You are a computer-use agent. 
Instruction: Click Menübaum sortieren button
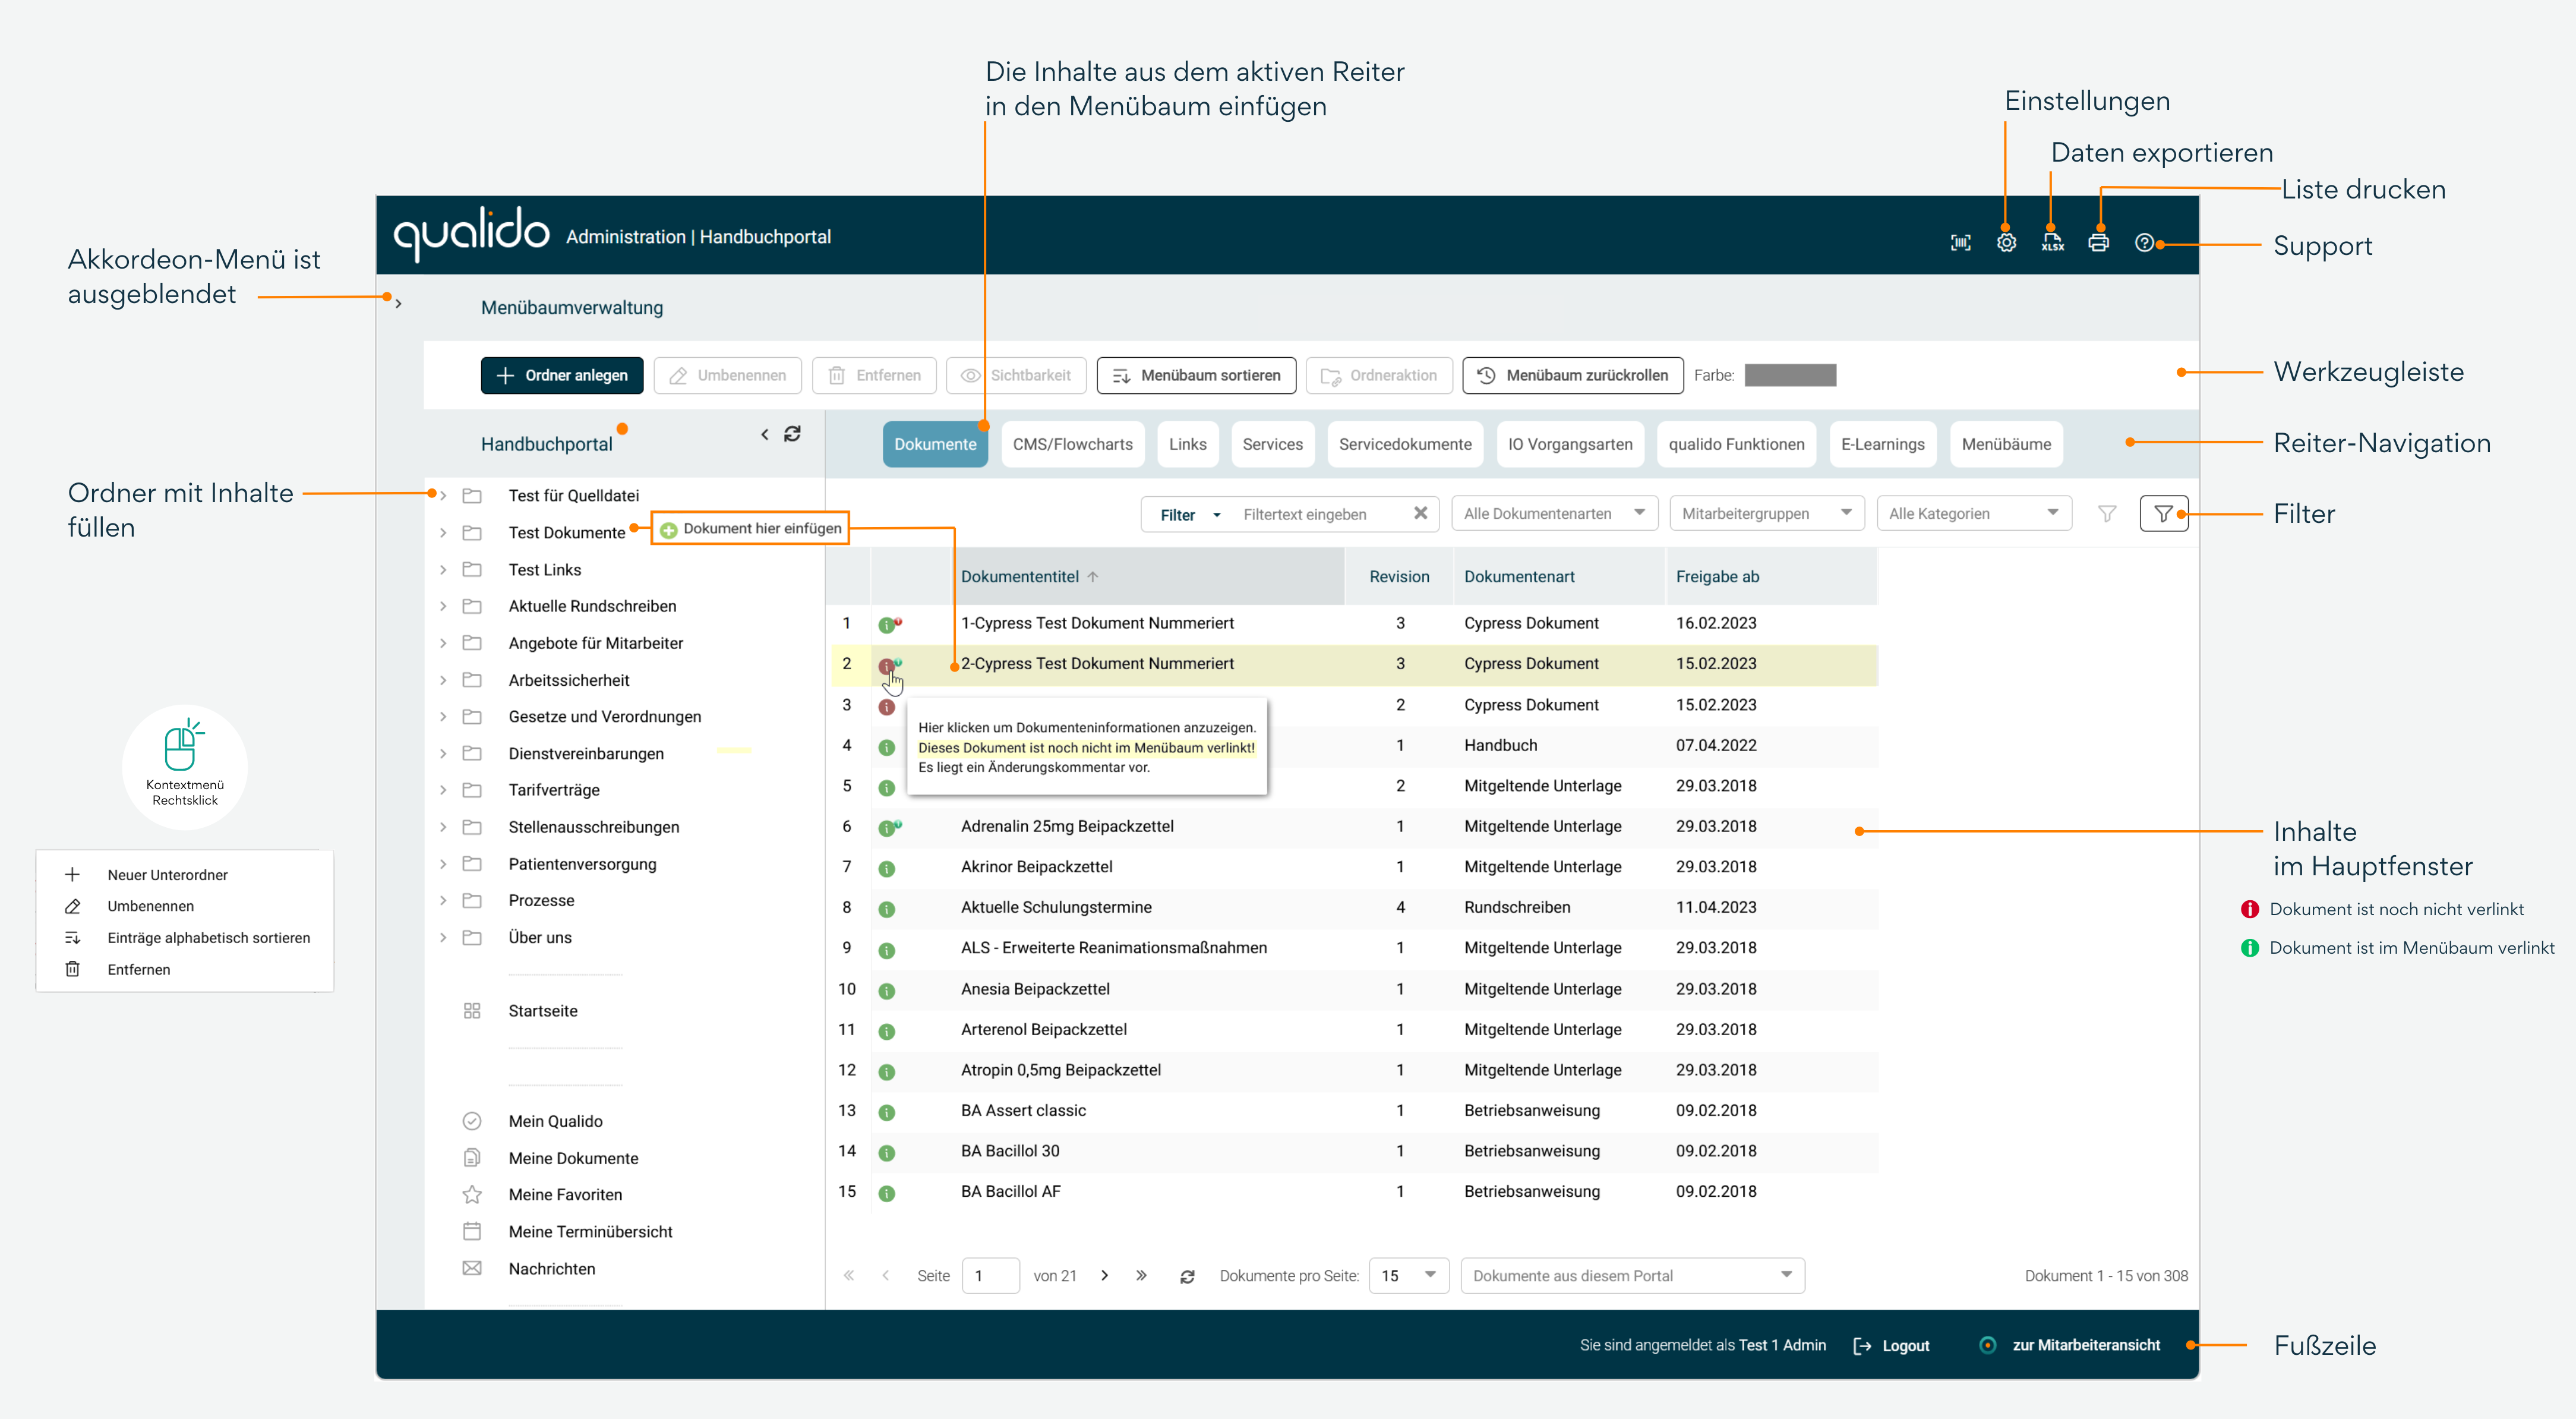(1196, 375)
